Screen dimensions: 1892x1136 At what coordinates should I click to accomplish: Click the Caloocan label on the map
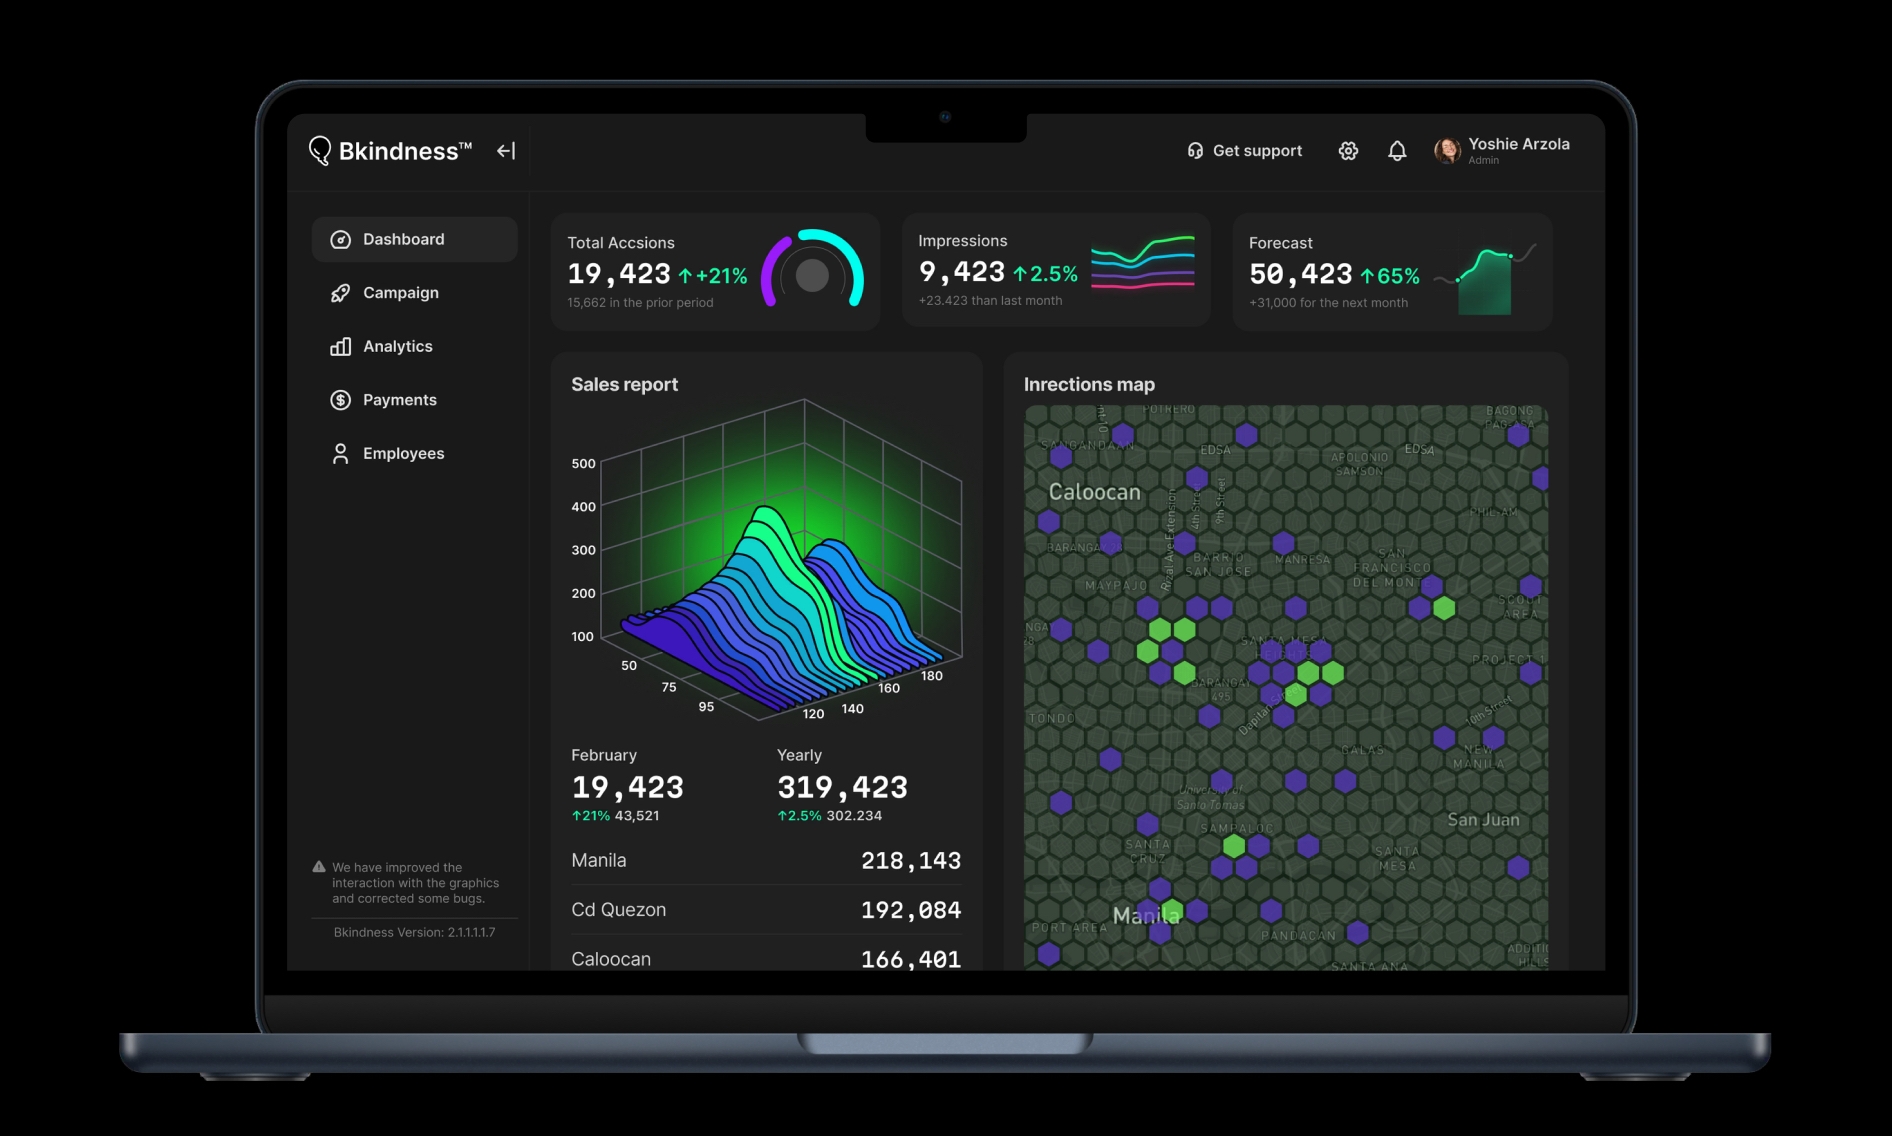coord(1094,492)
